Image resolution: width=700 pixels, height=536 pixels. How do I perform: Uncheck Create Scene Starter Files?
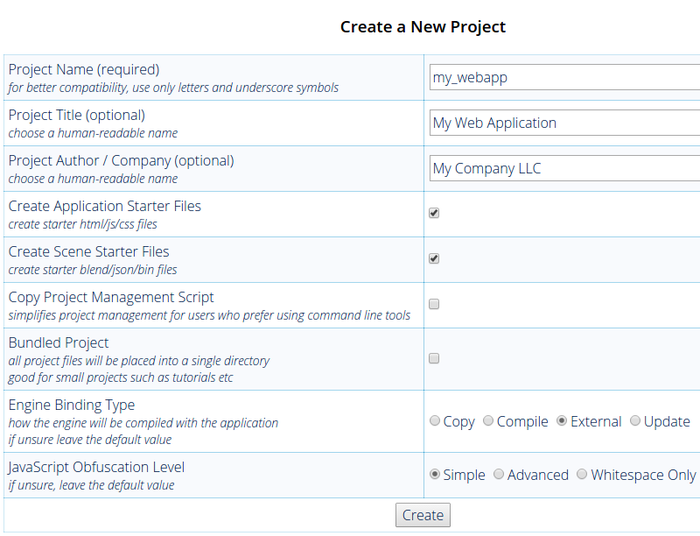[x=434, y=258]
